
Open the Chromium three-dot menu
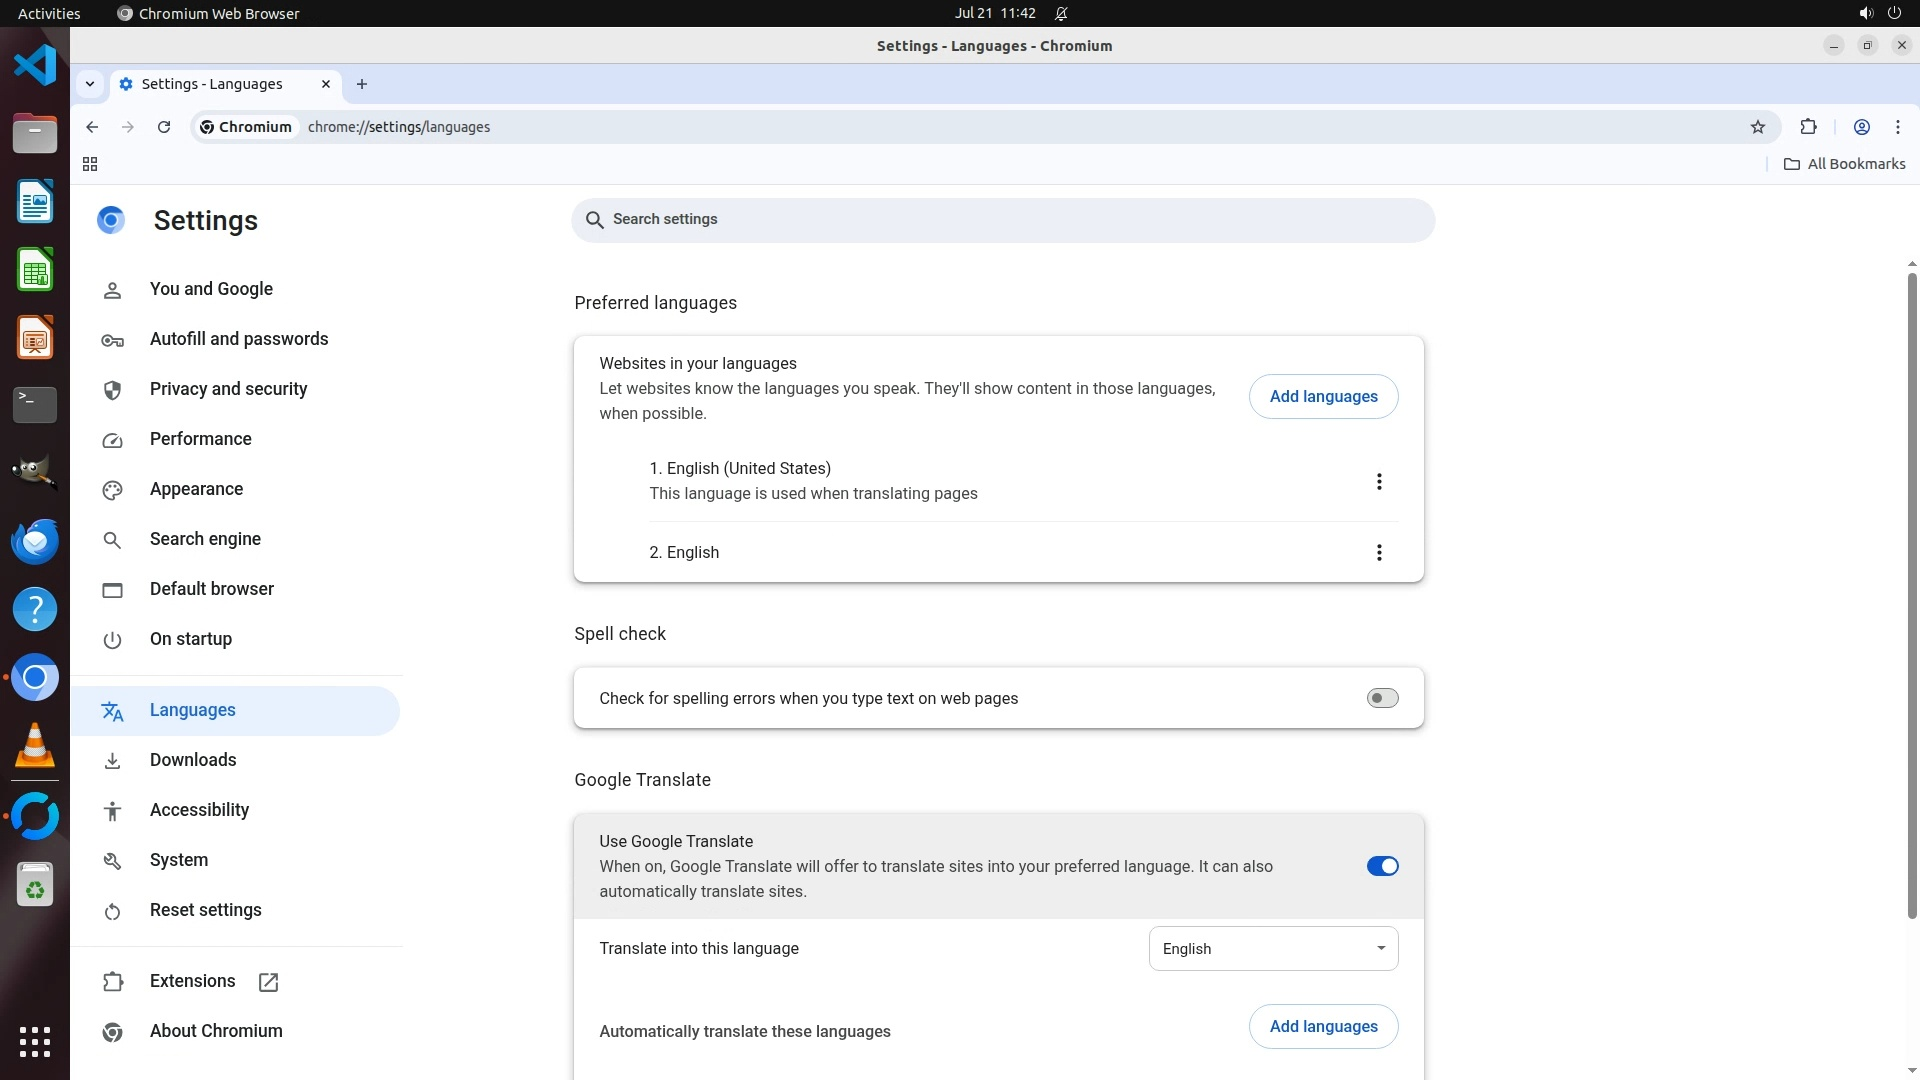1897,127
